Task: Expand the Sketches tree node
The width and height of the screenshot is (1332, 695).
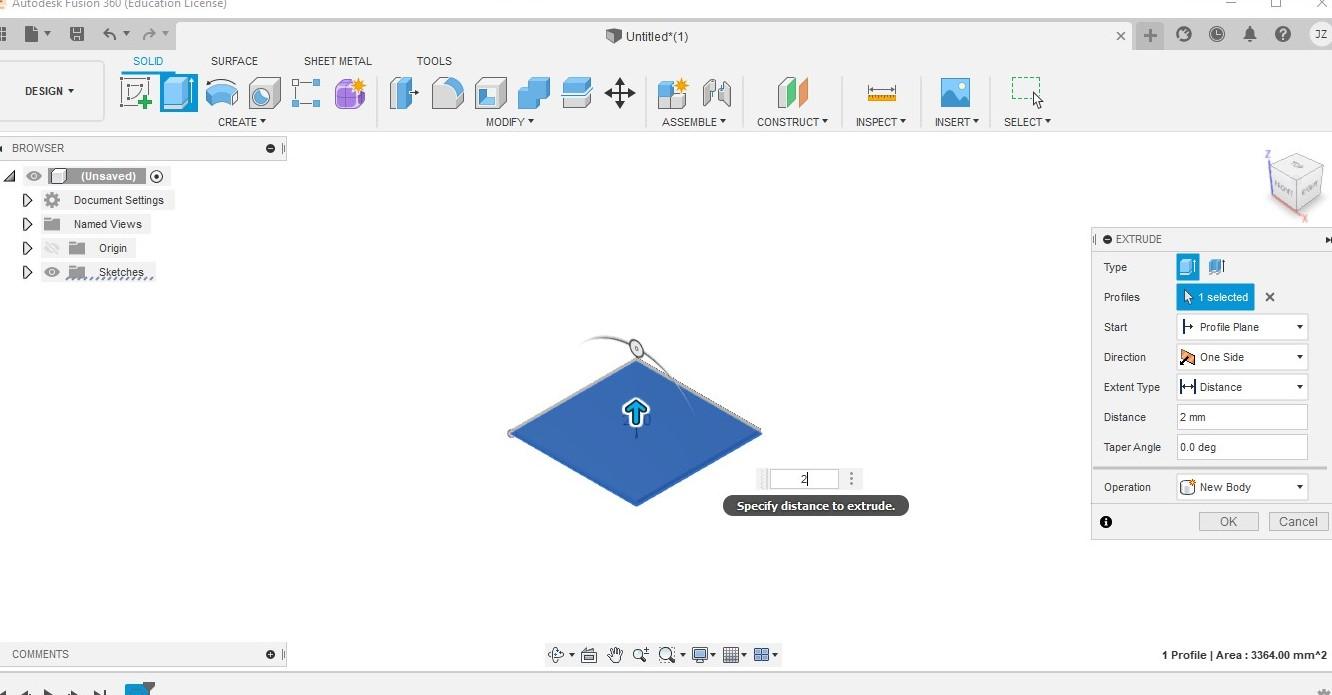Action: (27, 272)
